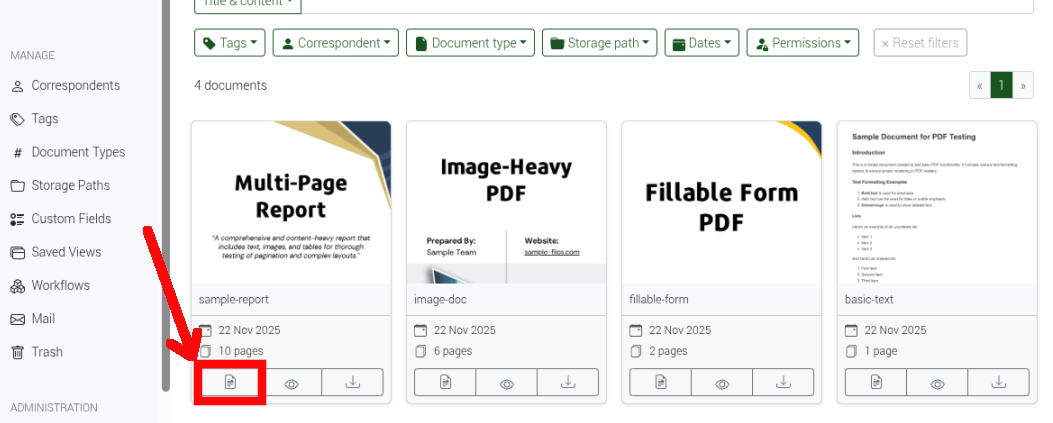Viewport: 1053px width, 423px height.
Task: Click the 2 pages label
Action: pyautogui.click(x=668, y=351)
